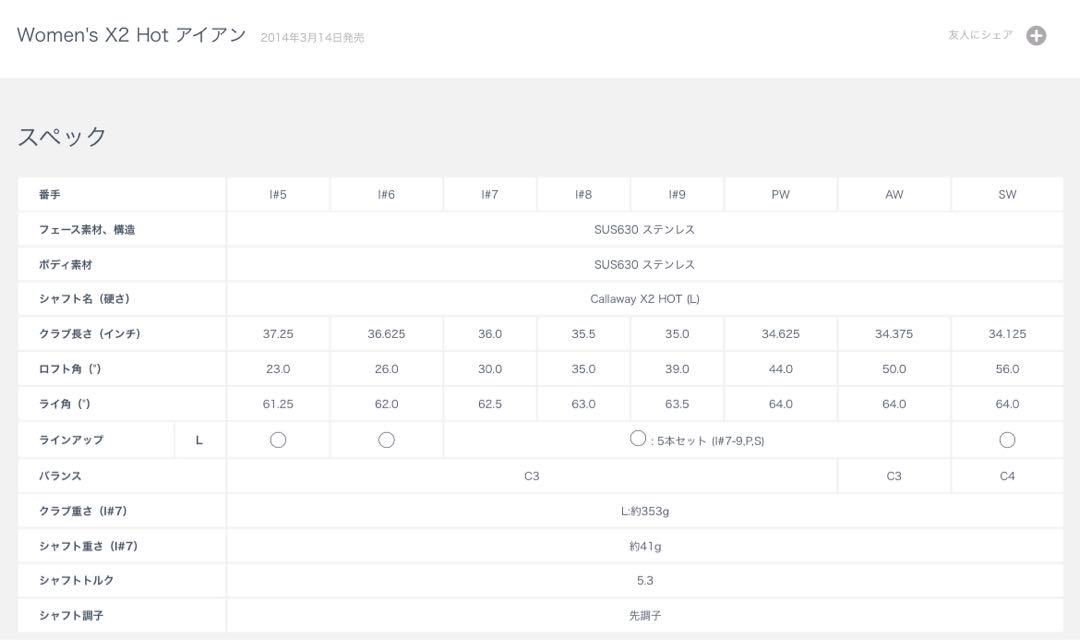Viewport: 1080px width, 640px height.
Task: Click the クラブ長さ（インチ）row label
Action: click(90, 333)
